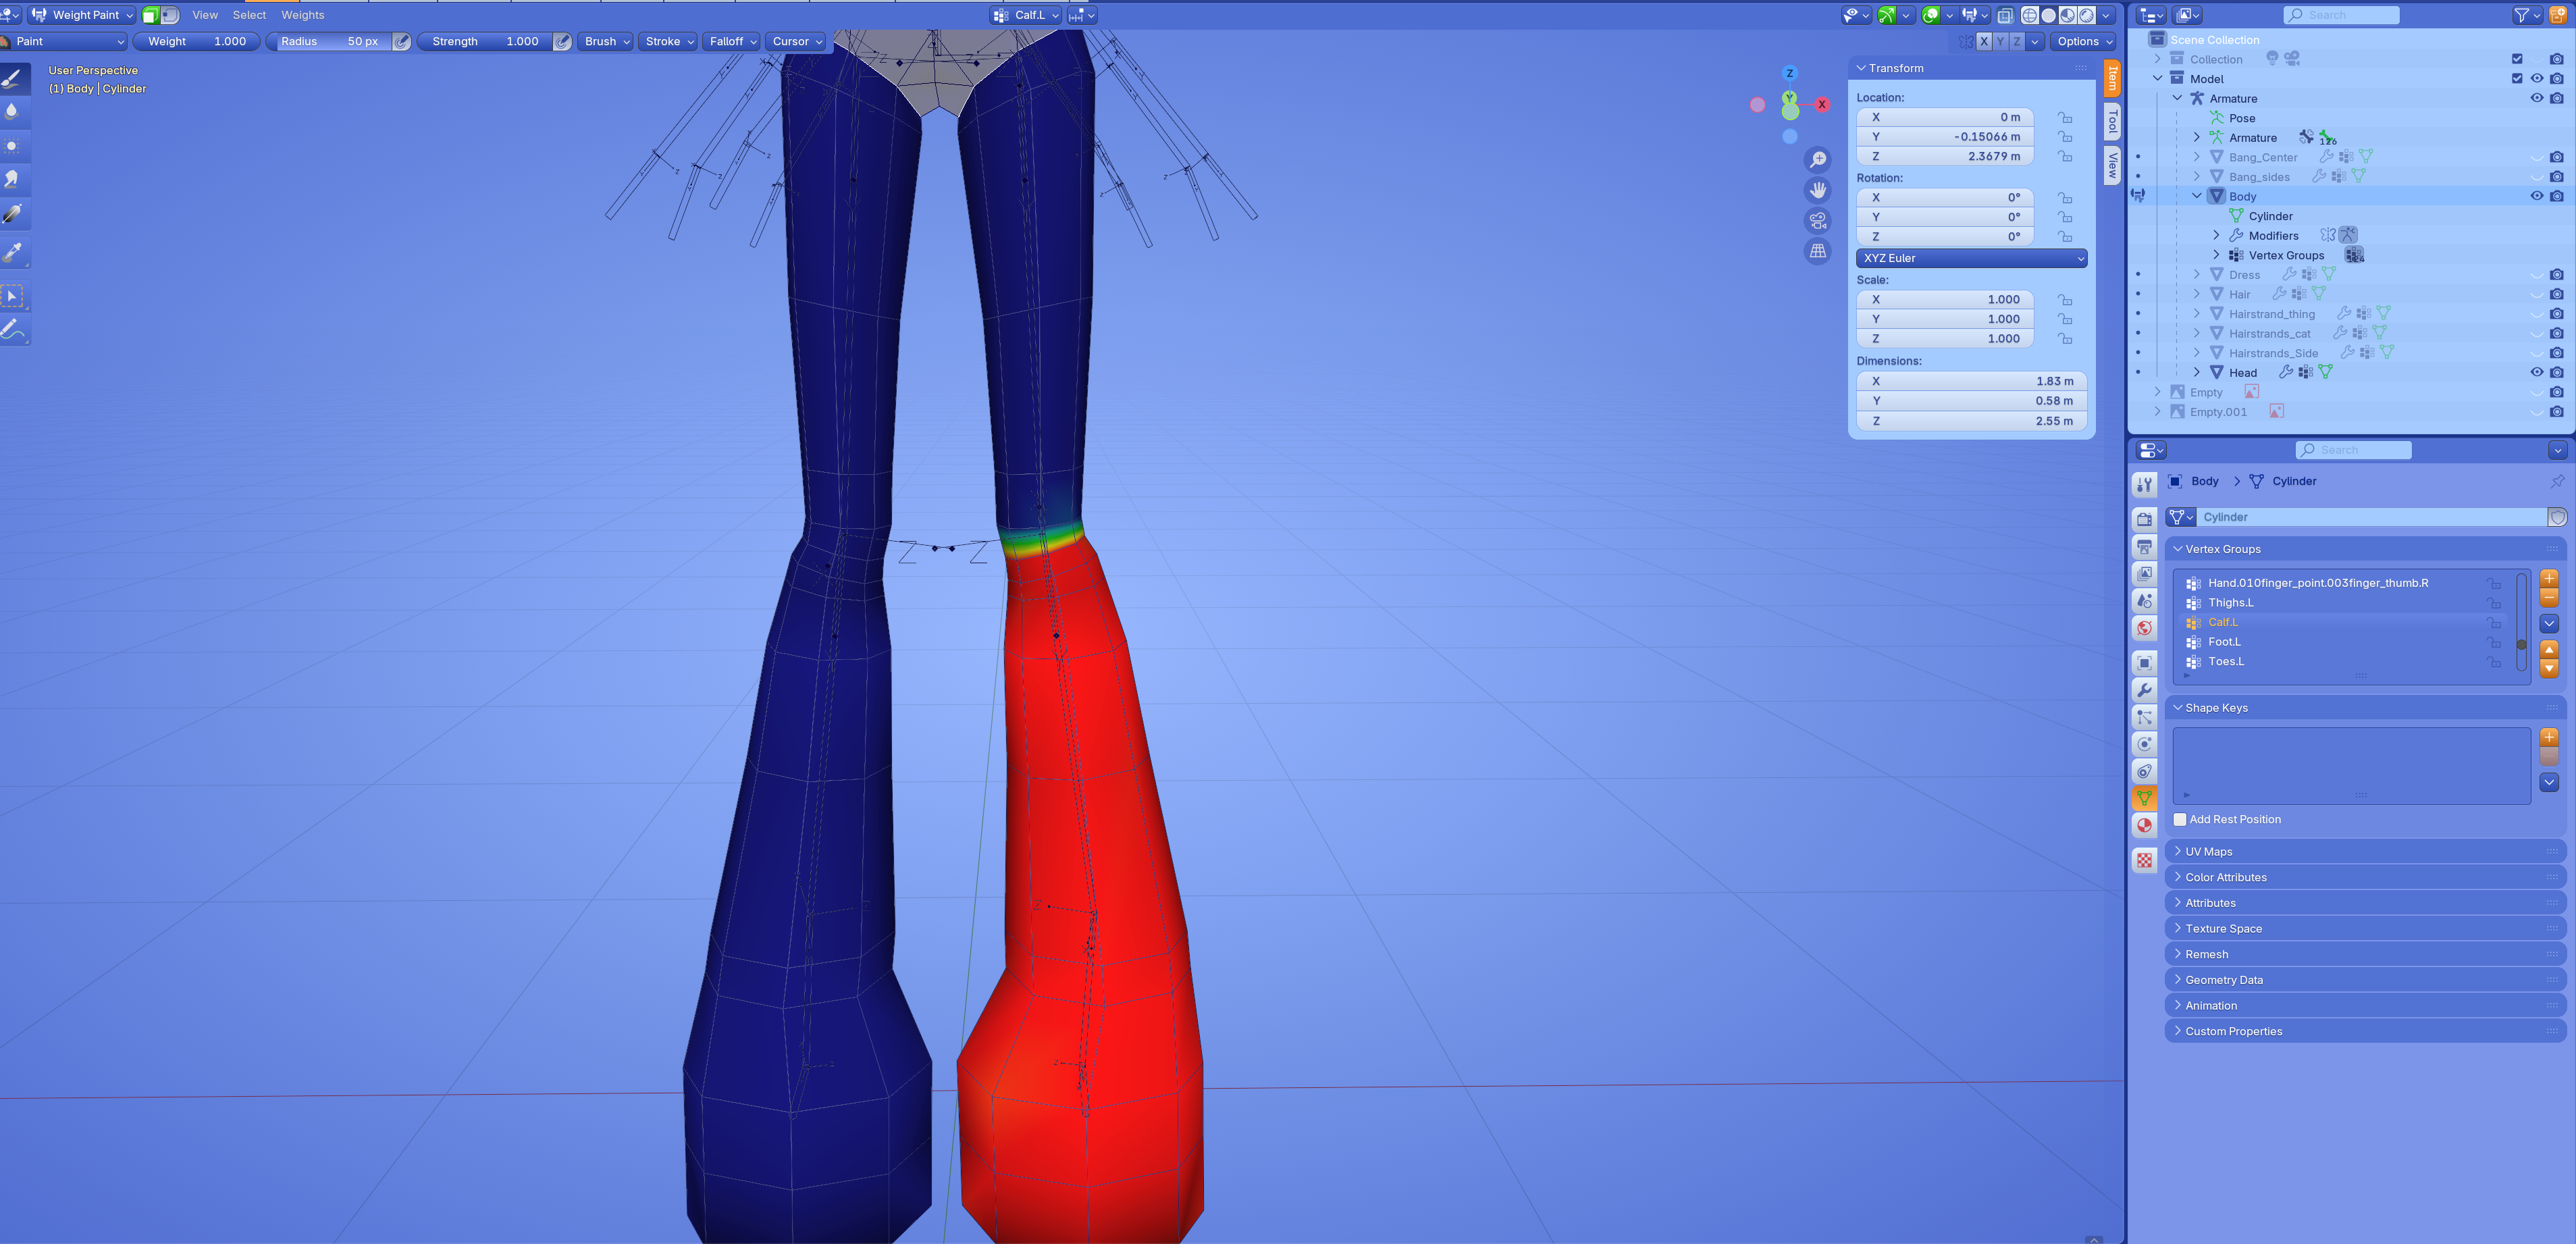Screen dimensions: 2576x1244
Task: Click the Weight value slider
Action: (x=197, y=41)
